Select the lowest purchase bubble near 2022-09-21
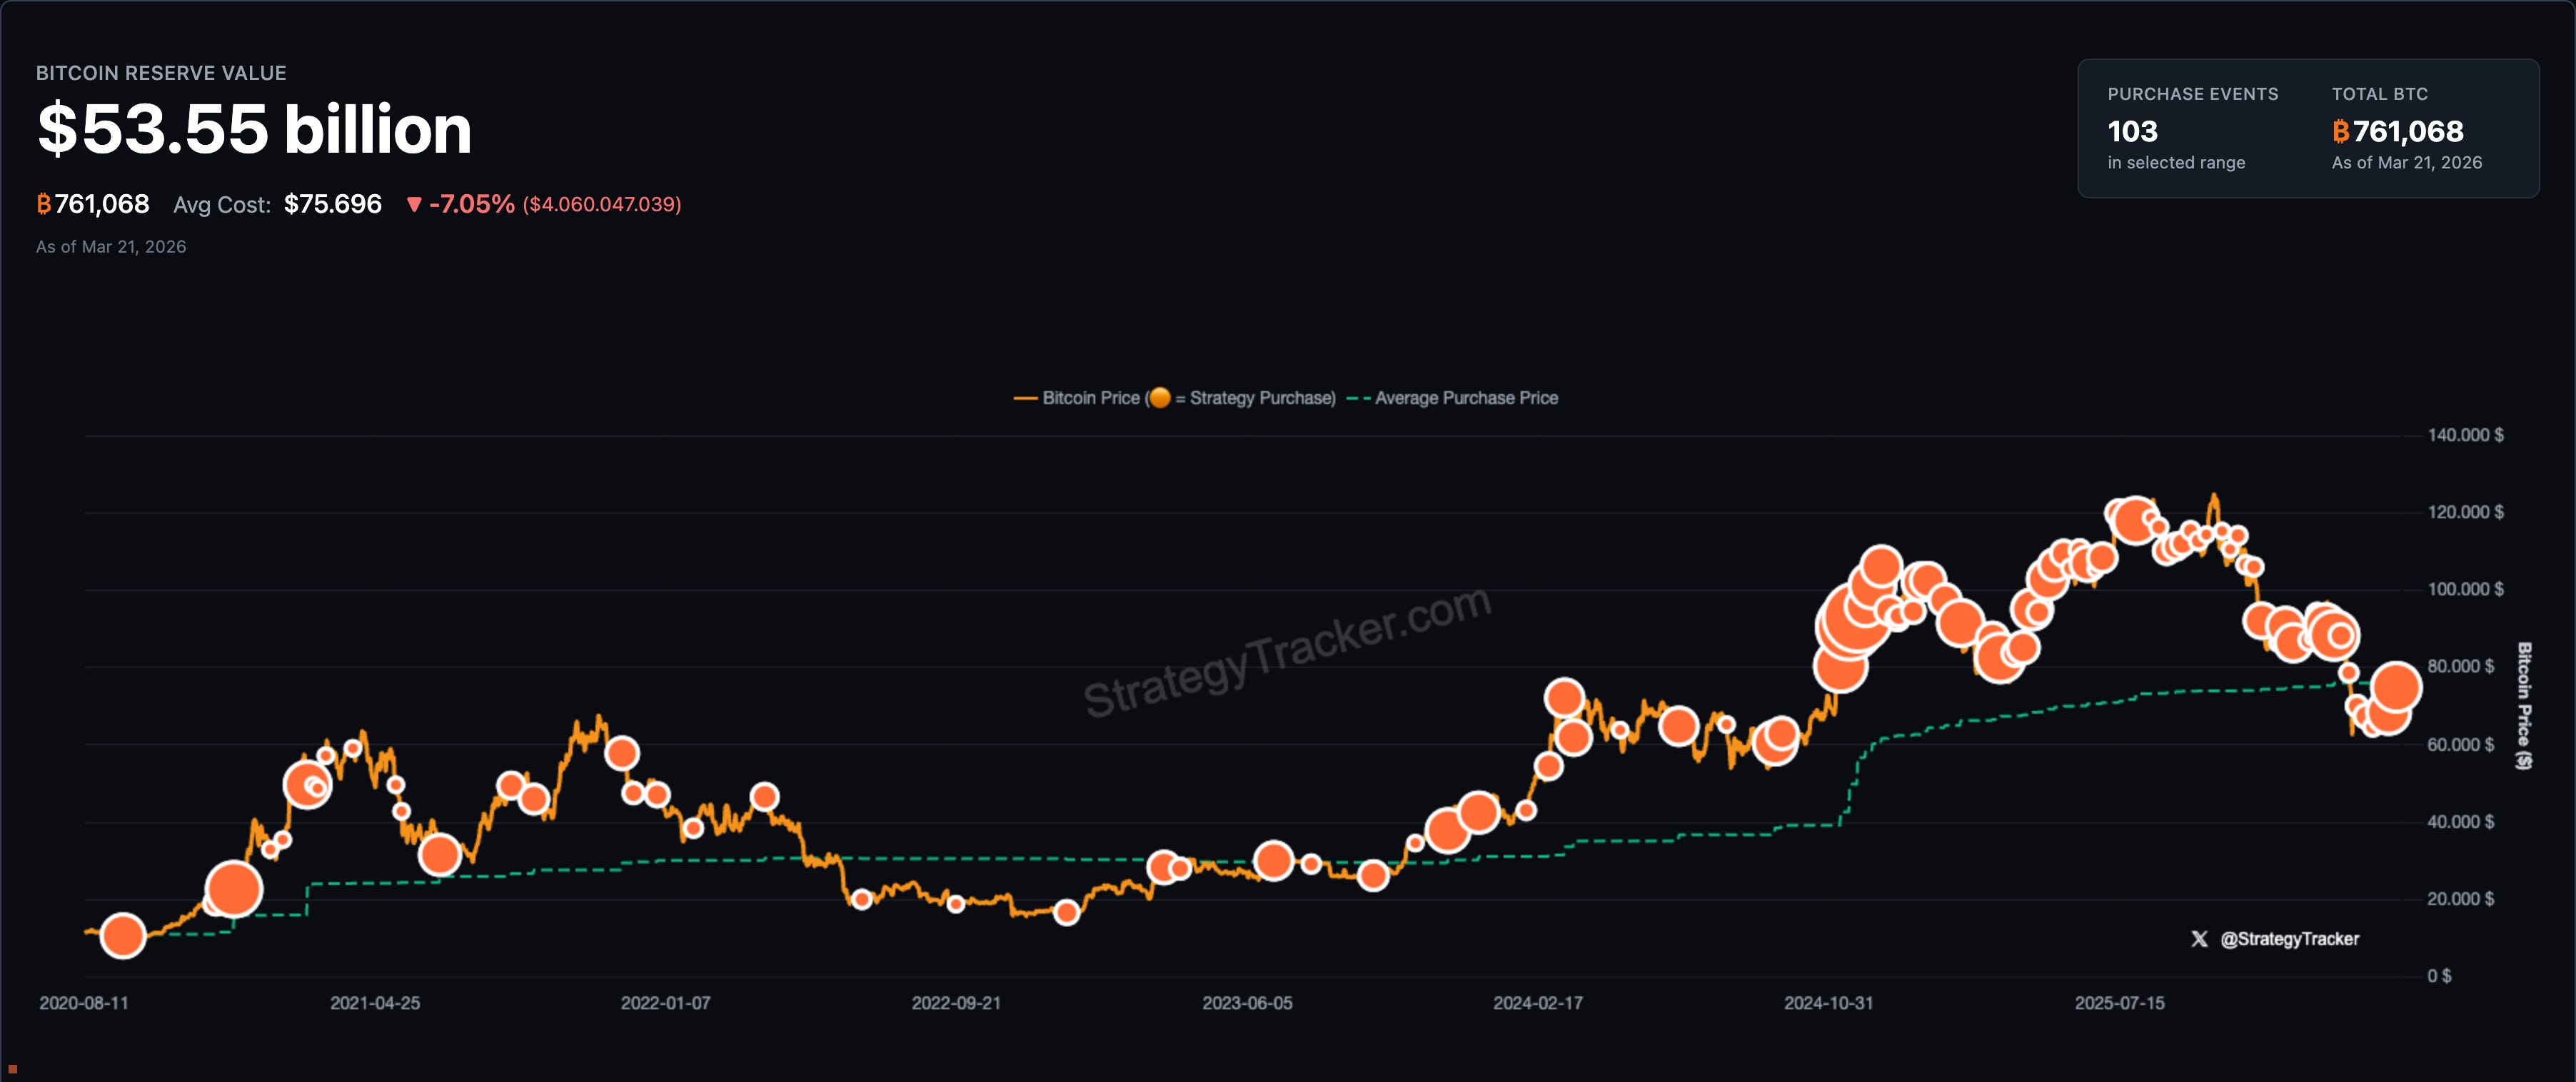This screenshot has width=2576, height=1082. pos(1067,912)
